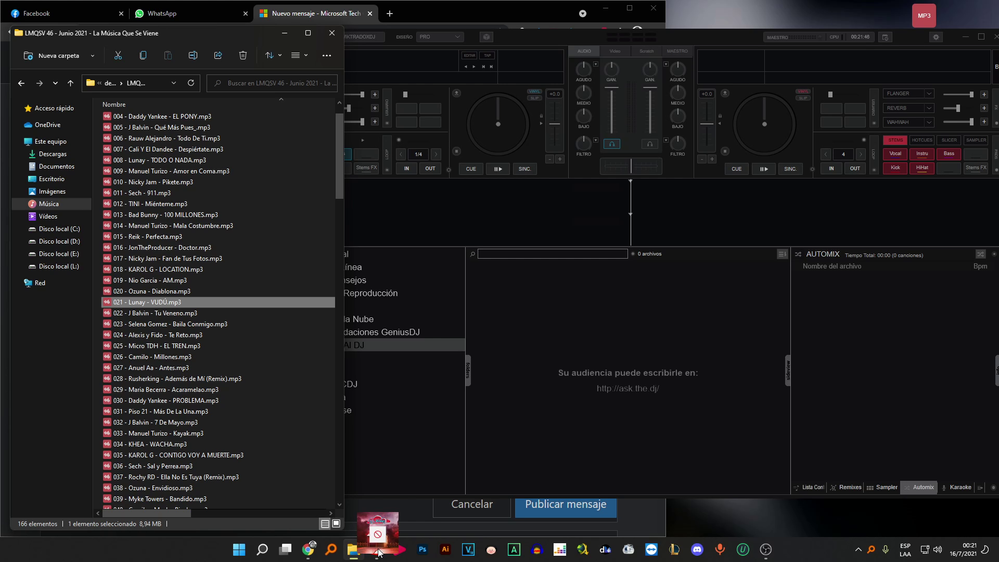Screen dimensions: 999x562
Task: Open VirtualDJ settings gear icon
Action: pyautogui.click(x=936, y=37)
